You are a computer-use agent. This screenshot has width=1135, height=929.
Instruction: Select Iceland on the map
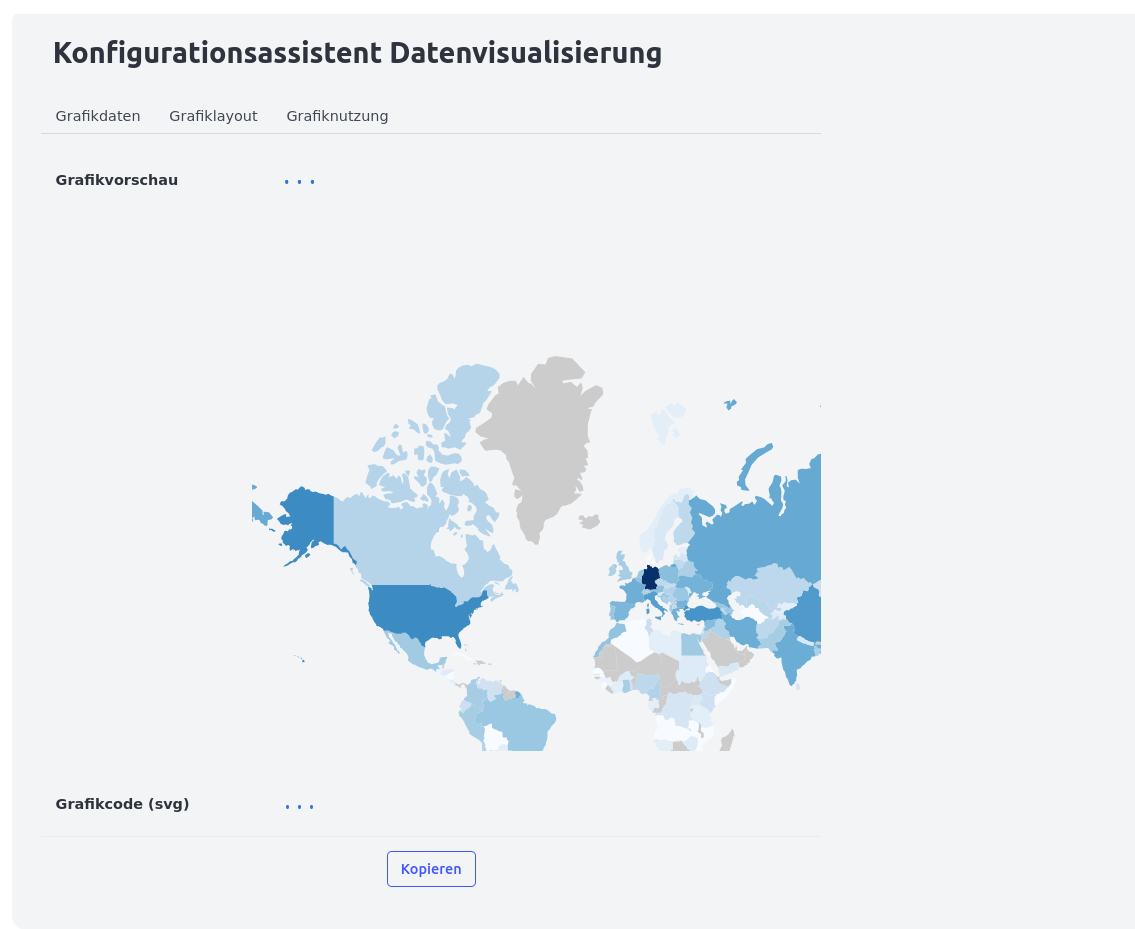[589, 521]
